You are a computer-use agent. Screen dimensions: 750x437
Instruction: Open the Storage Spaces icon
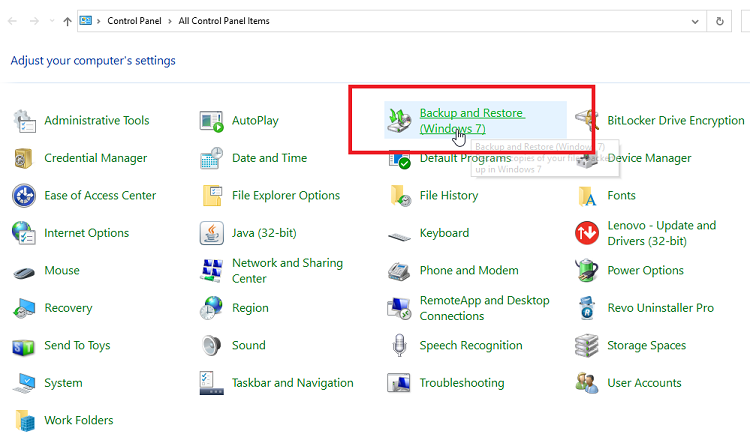[x=586, y=346]
